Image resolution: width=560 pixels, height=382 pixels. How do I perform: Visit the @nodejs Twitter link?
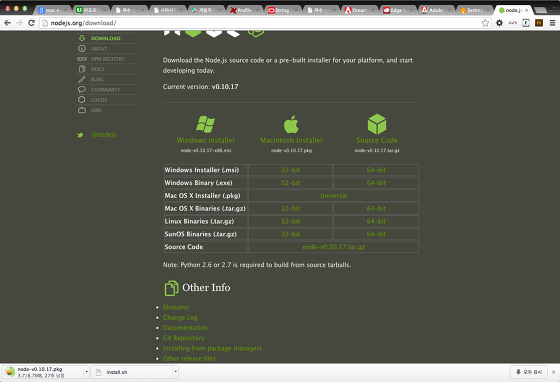point(104,135)
